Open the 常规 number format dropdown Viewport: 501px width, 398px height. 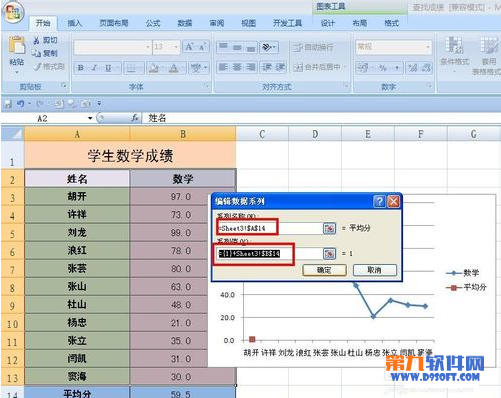click(x=428, y=47)
